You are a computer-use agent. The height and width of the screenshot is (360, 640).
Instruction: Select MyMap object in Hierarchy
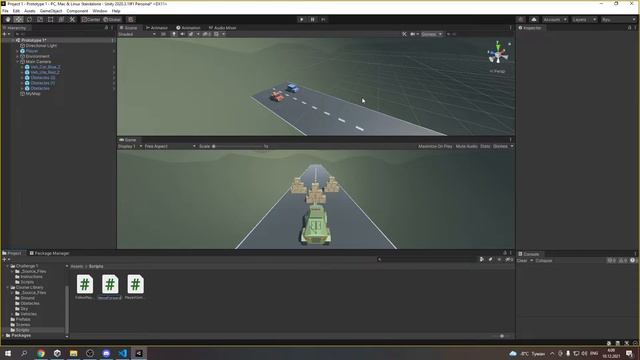[x=33, y=93]
